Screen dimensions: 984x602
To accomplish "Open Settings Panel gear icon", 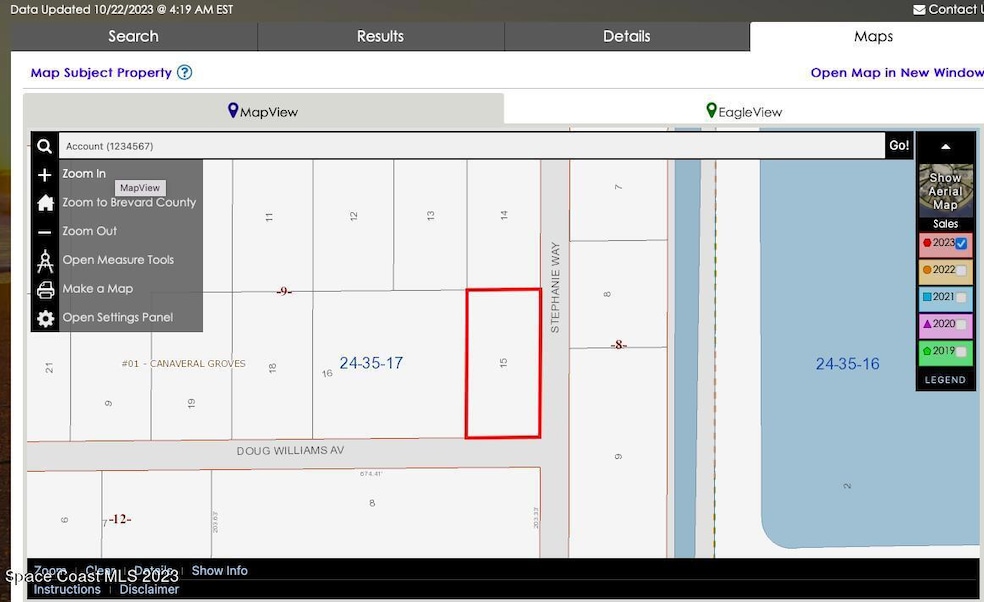I will coord(45,318).
